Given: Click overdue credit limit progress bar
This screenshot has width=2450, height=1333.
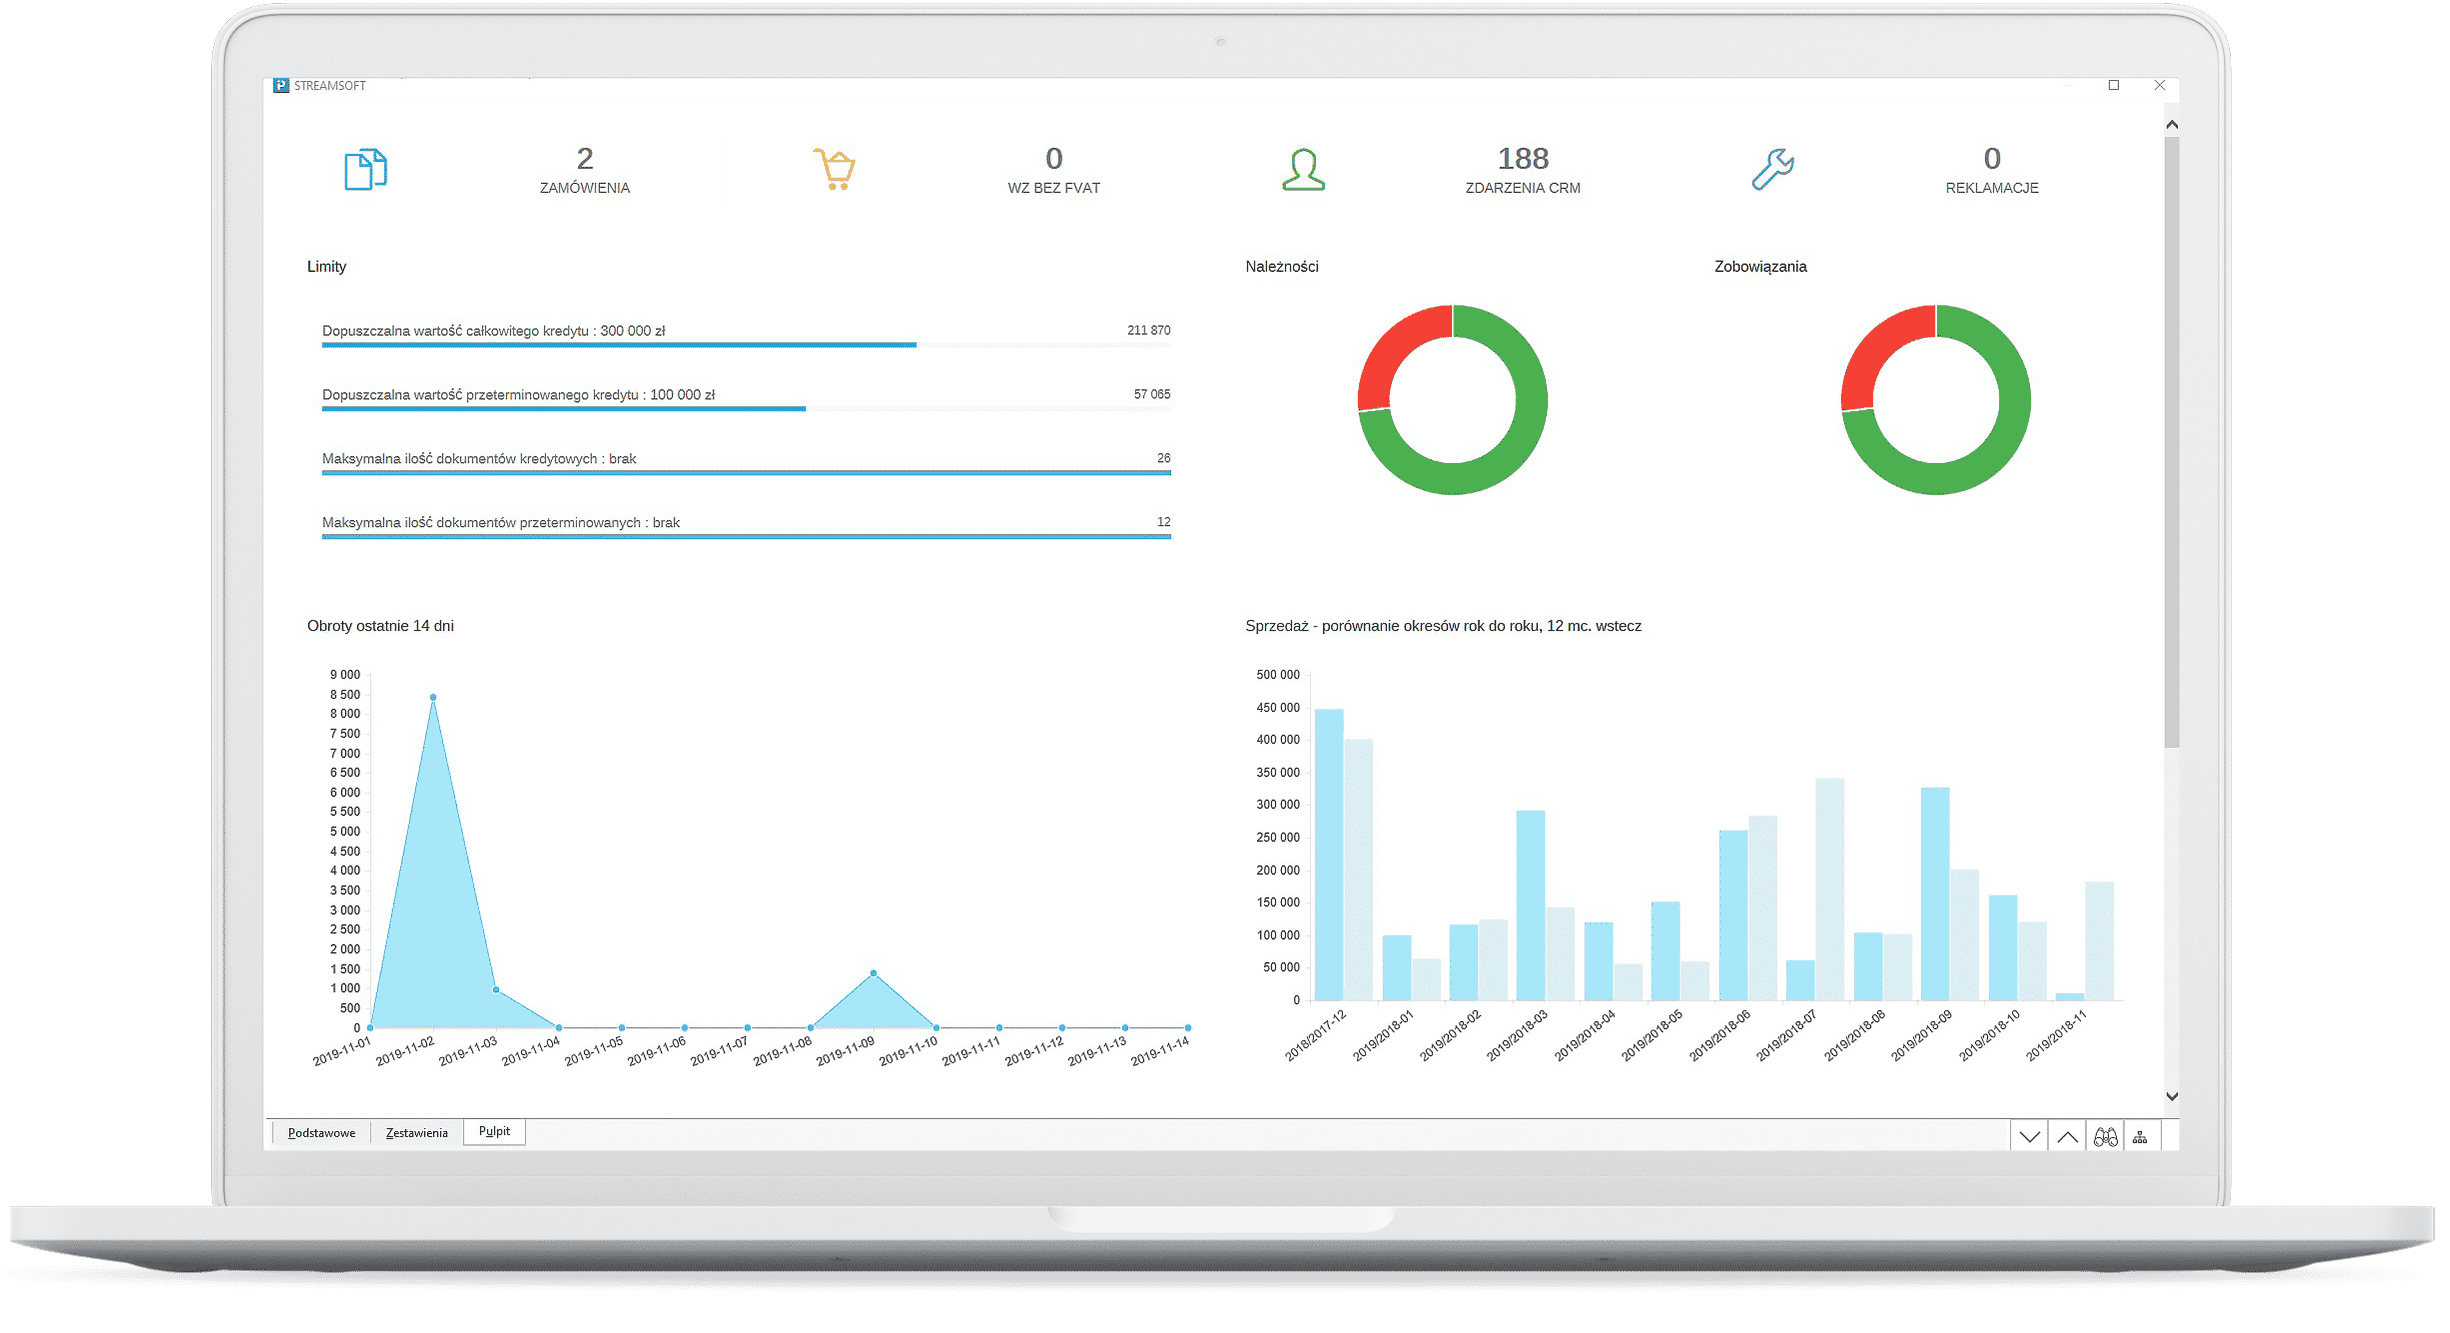Looking at the screenshot, I should click(746, 409).
